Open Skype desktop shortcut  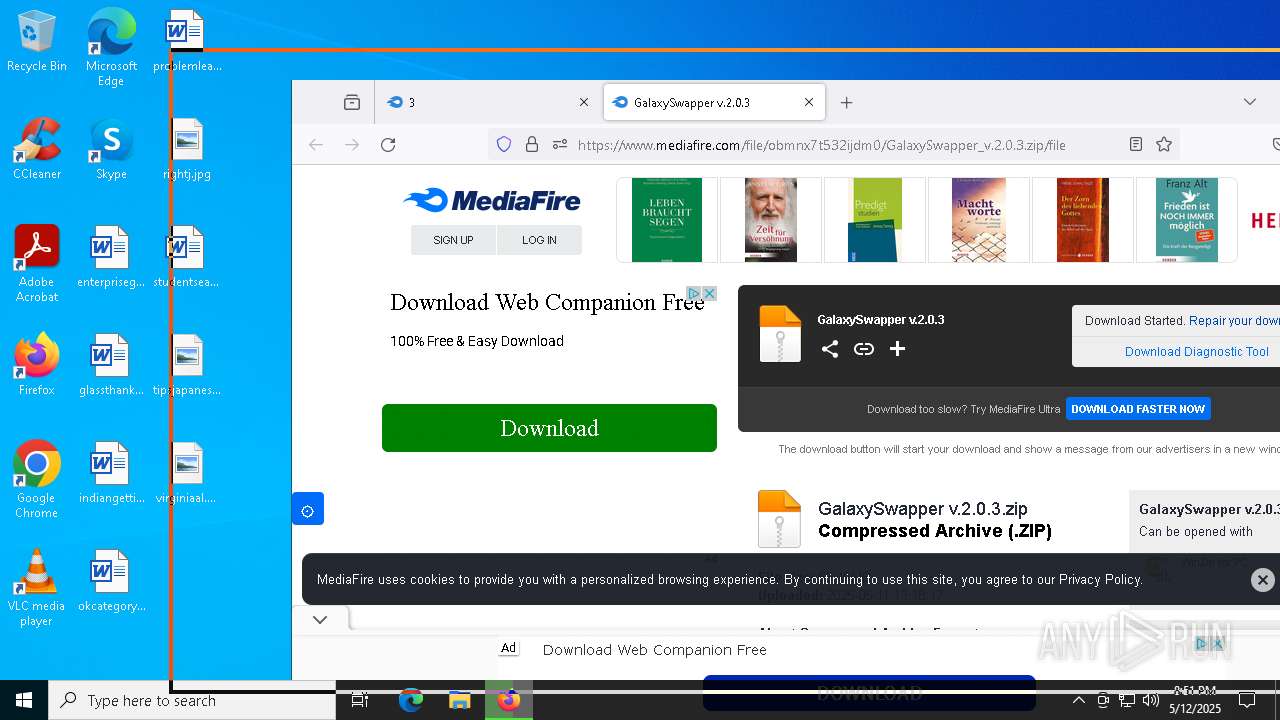point(111,150)
